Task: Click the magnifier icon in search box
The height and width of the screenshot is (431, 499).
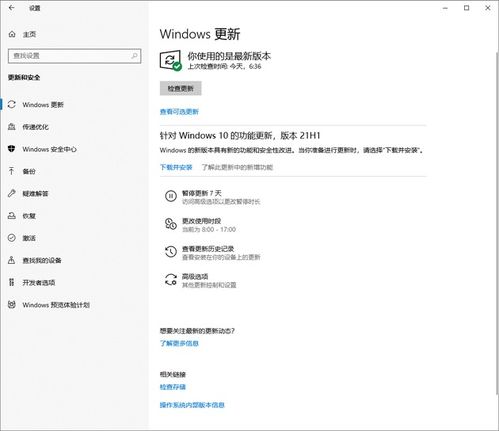Action: (x=134, y=56)
